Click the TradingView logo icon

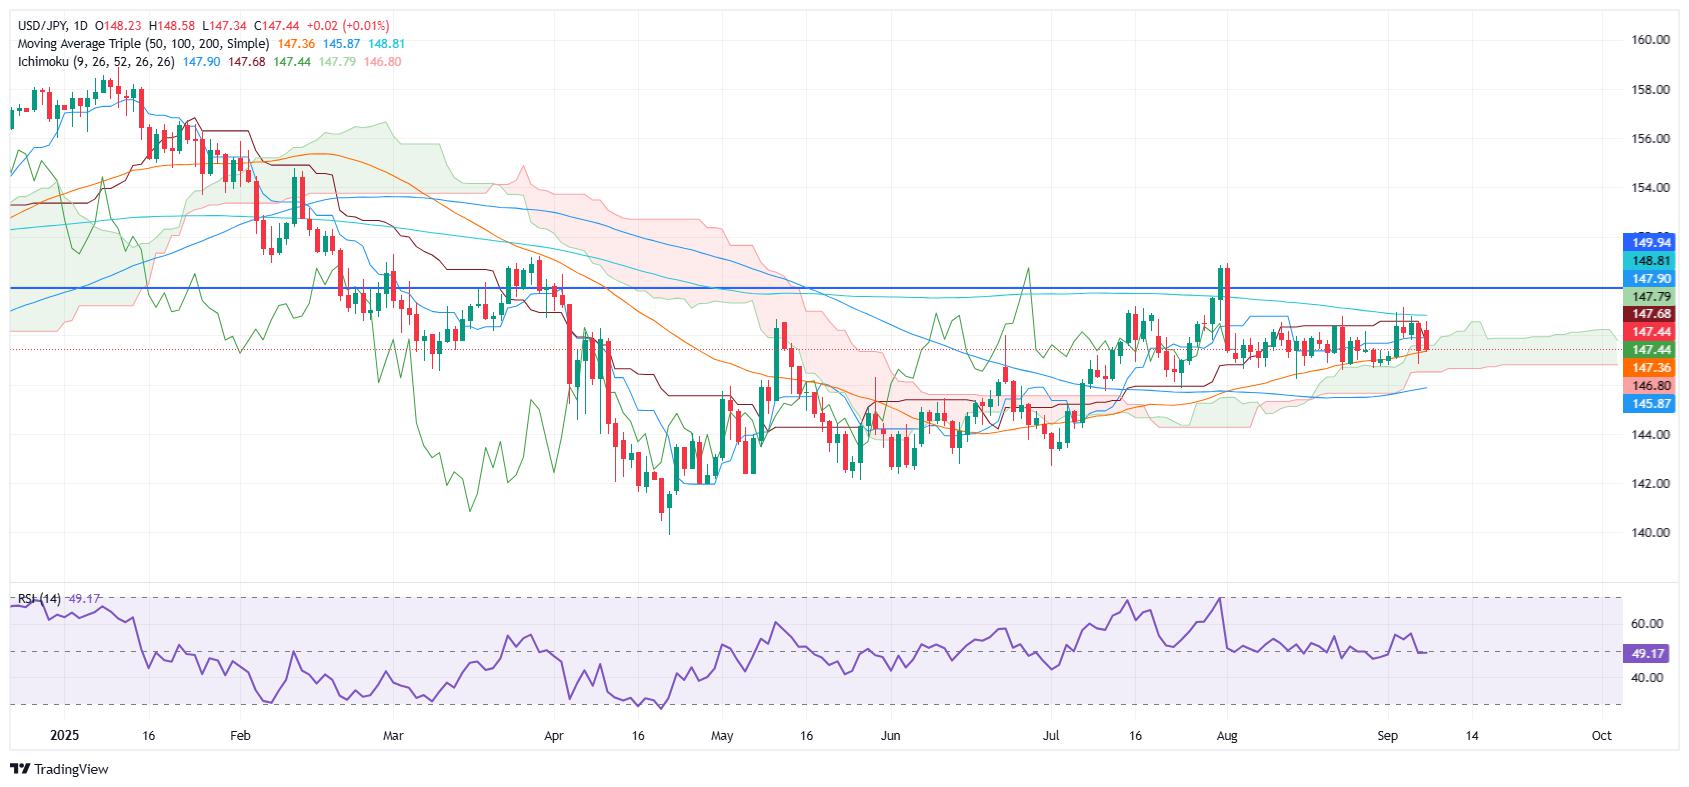(x=20, y=769)
